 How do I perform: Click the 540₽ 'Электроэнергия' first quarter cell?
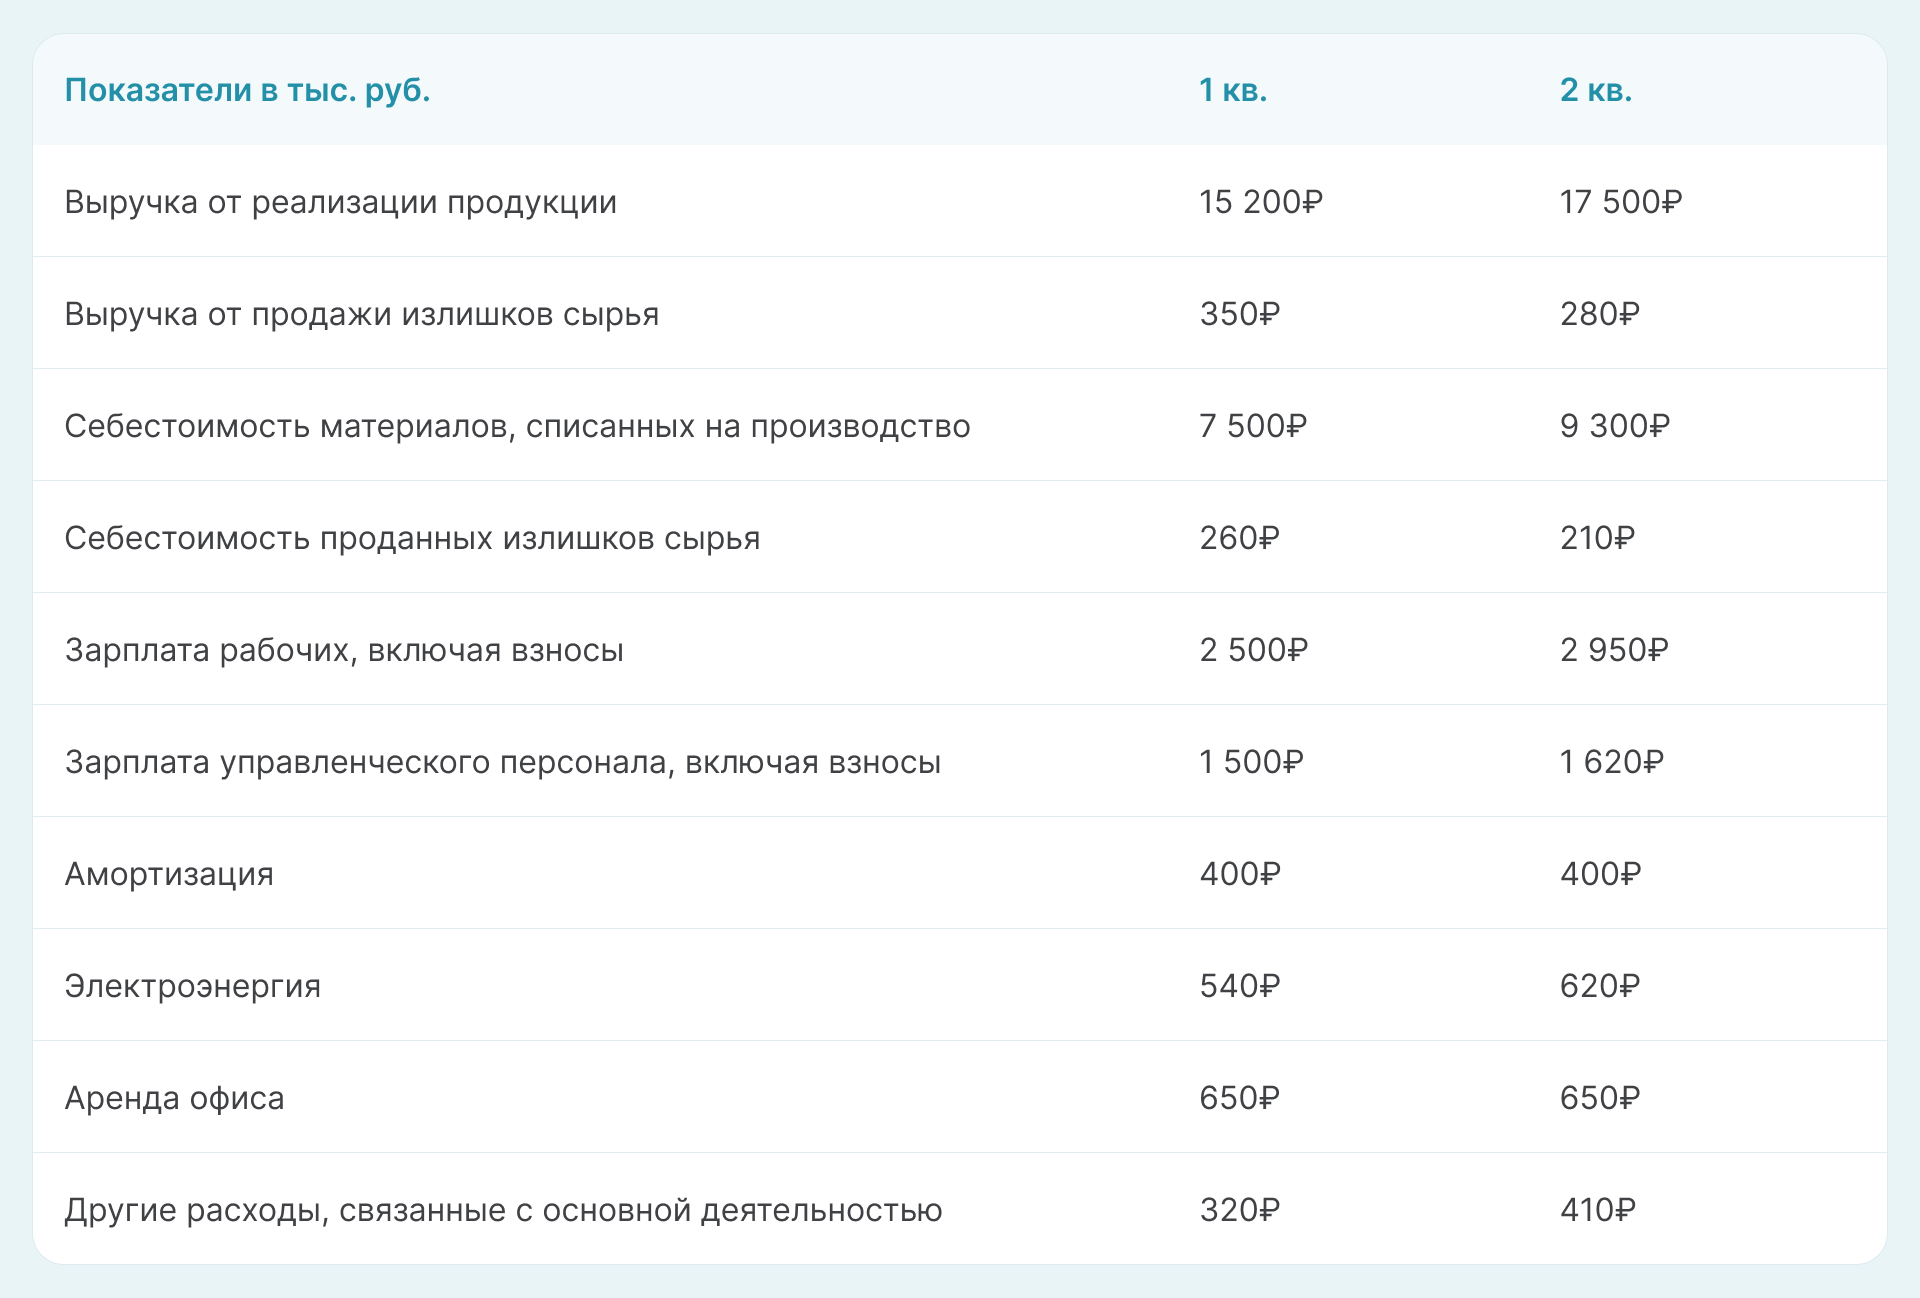(1239, 986)
